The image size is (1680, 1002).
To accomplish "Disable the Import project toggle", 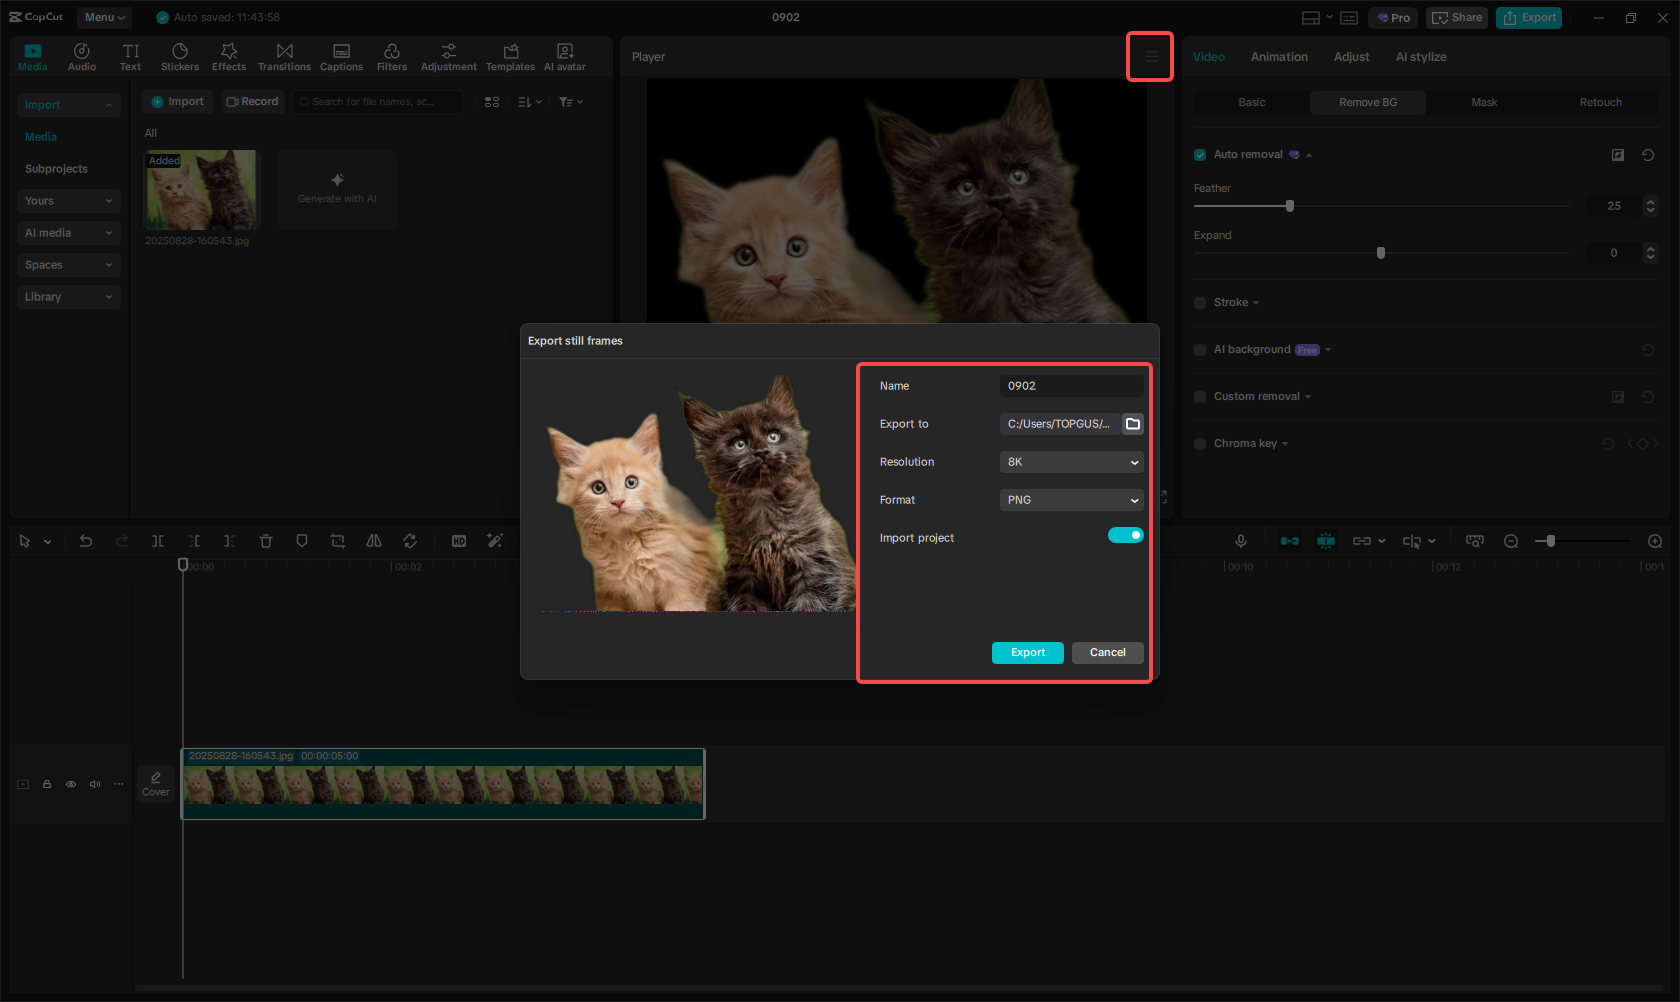I will pyautogui.click(x=1125, y=535).
